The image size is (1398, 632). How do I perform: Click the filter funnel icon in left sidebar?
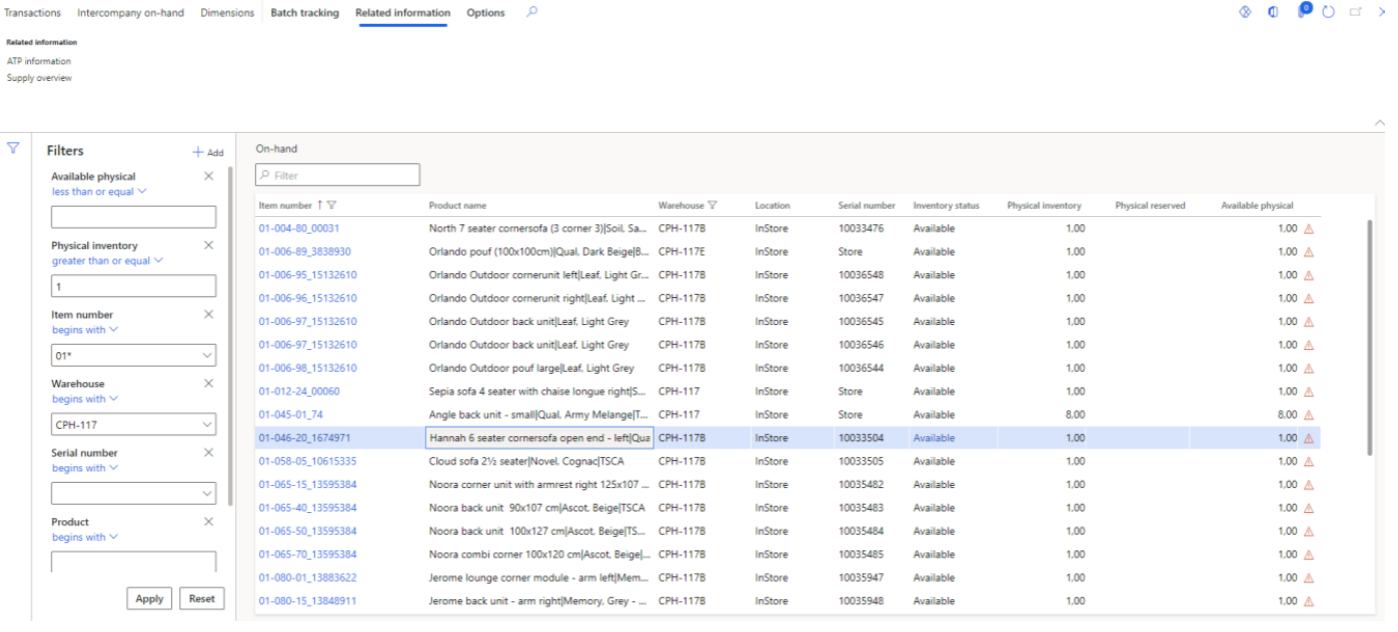tap(13, 147)
